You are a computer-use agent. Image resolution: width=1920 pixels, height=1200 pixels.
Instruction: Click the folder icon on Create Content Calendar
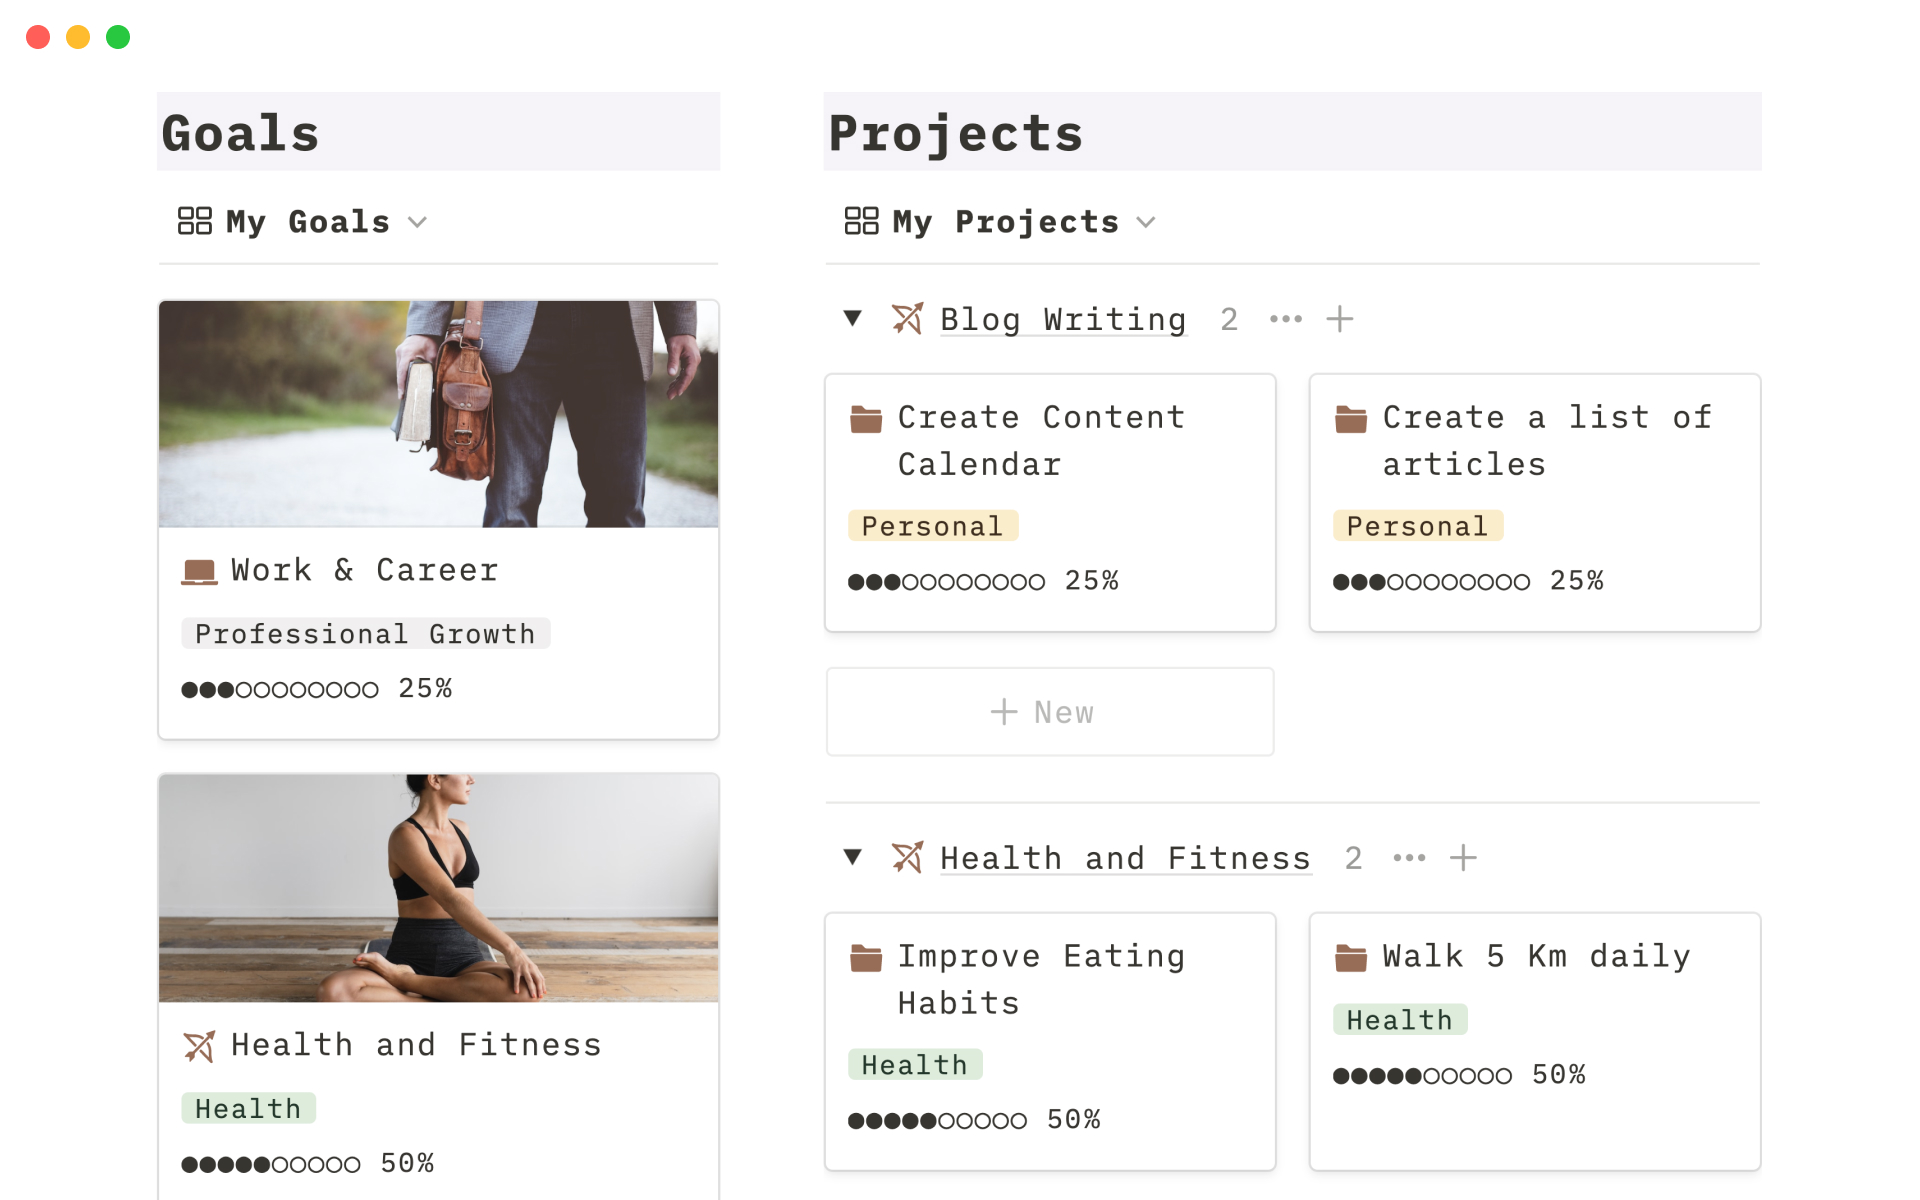(x=866, y=419)
